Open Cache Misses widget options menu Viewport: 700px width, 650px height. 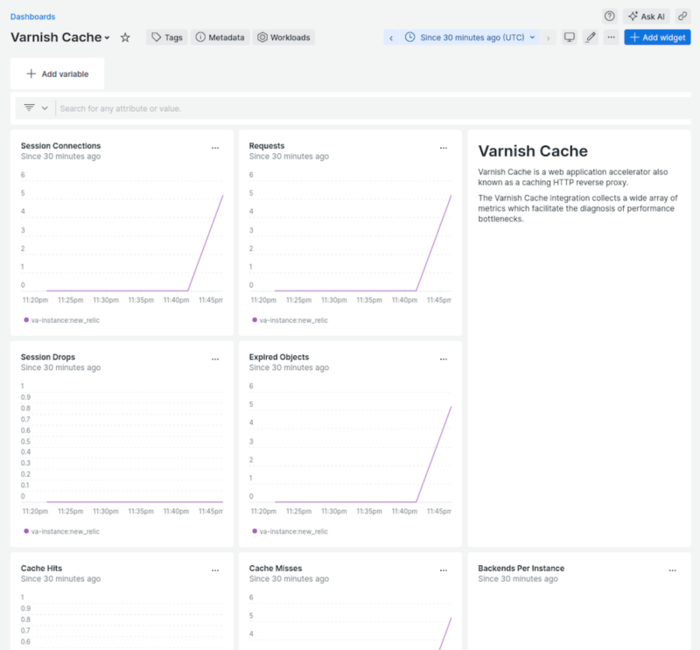443,570
